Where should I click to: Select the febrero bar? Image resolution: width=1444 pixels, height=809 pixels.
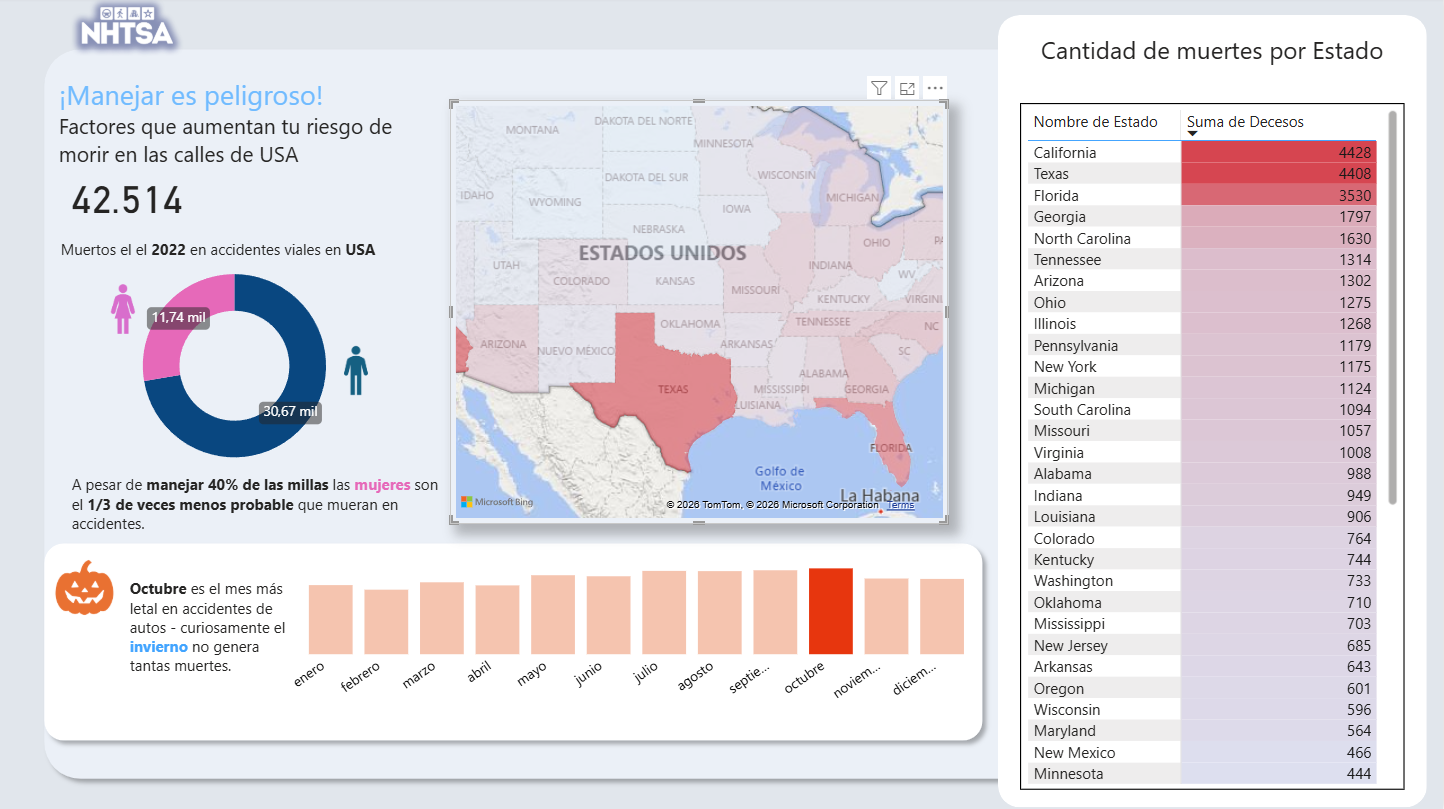(x=386, y=622)
